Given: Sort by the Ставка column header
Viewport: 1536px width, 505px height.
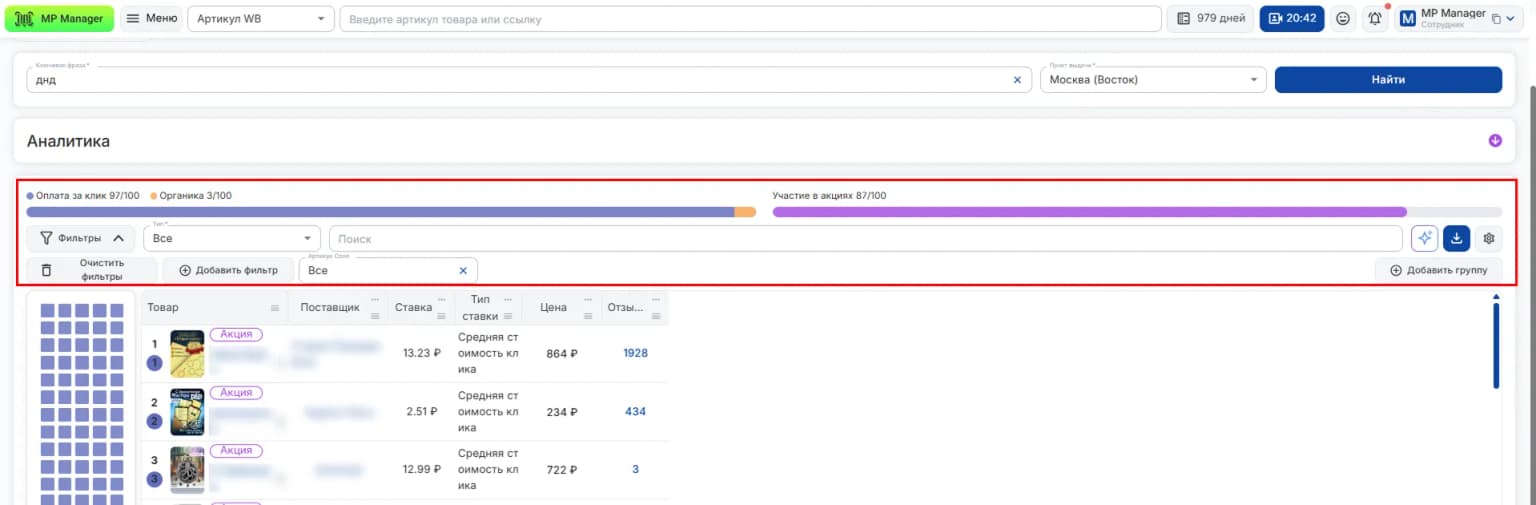Looking at the screenshot, I should coord(413,307).
